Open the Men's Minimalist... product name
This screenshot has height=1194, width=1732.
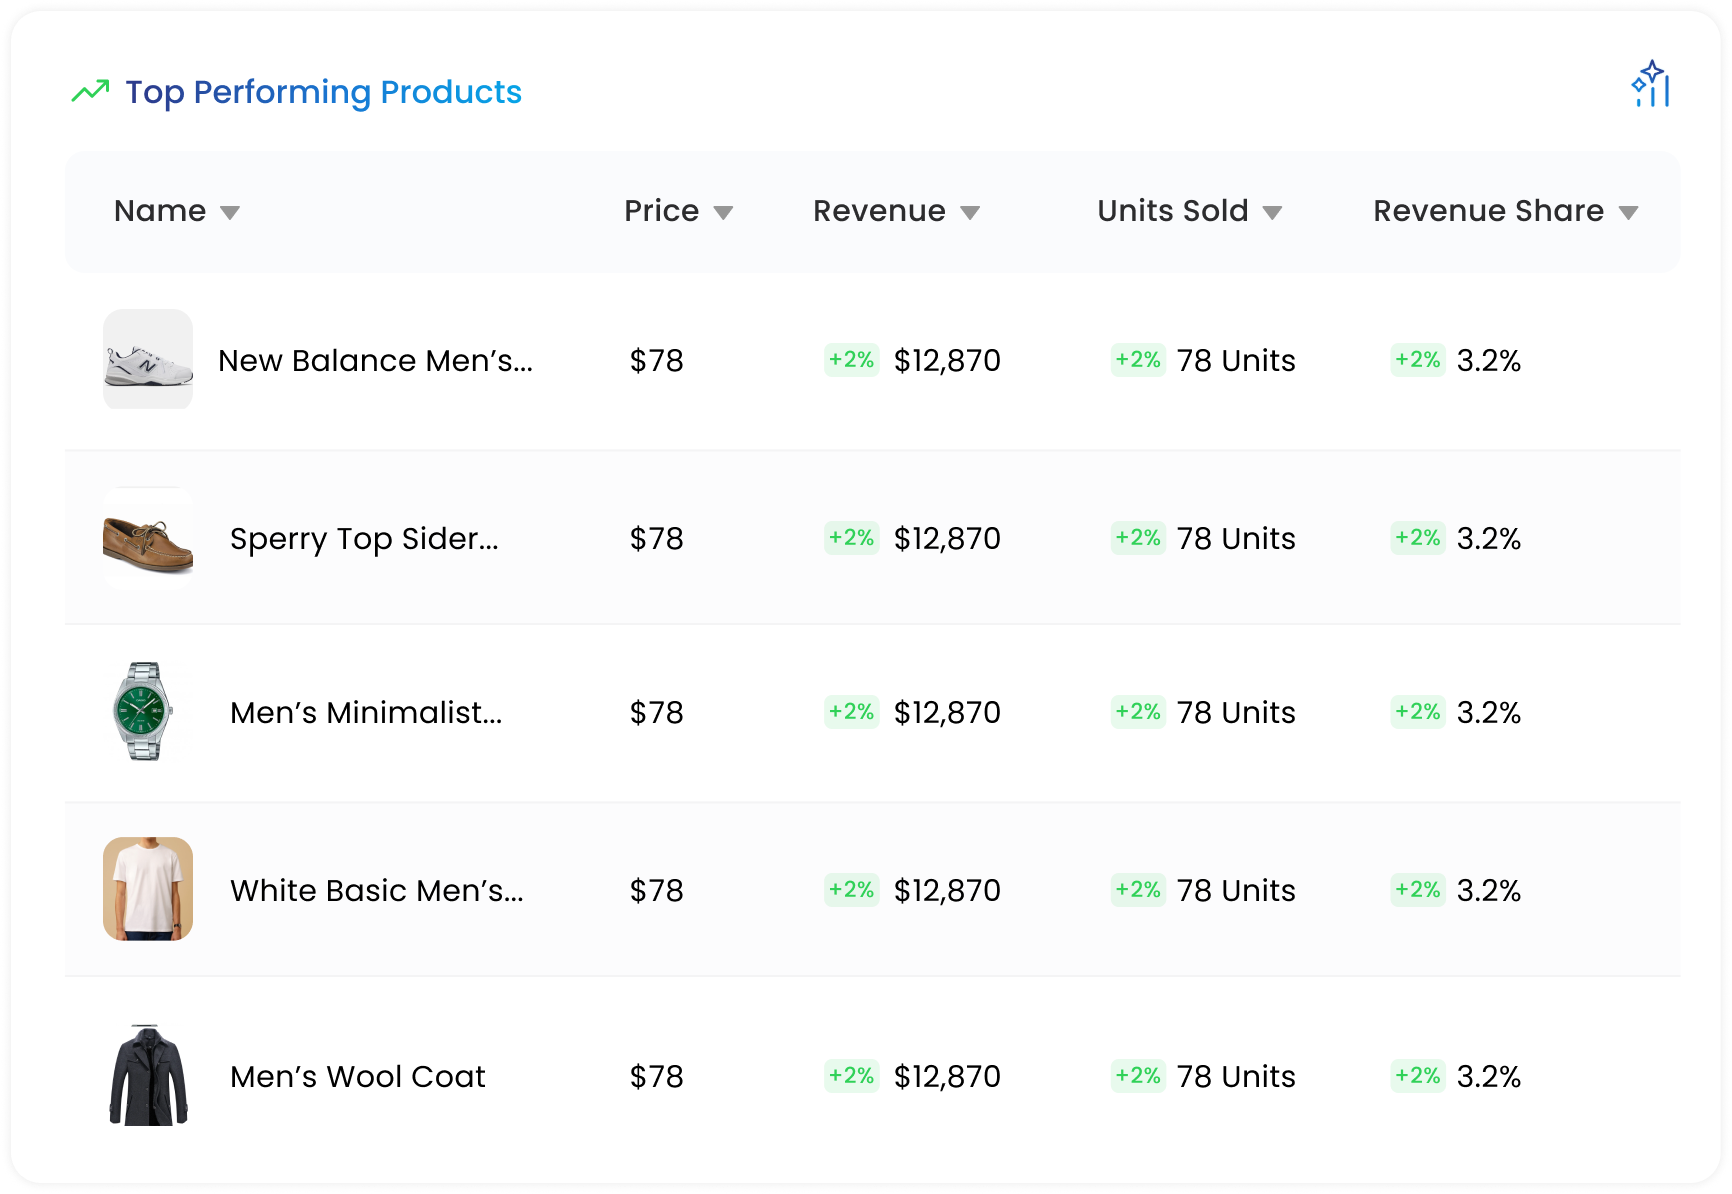(x=366, y=712)
